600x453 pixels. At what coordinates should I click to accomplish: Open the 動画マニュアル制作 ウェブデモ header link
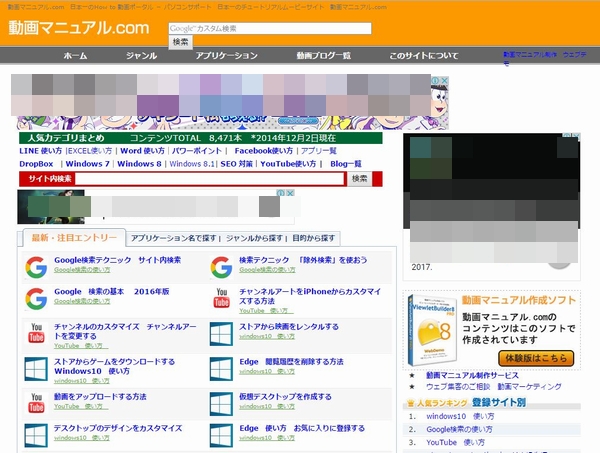tap(545, 58)
